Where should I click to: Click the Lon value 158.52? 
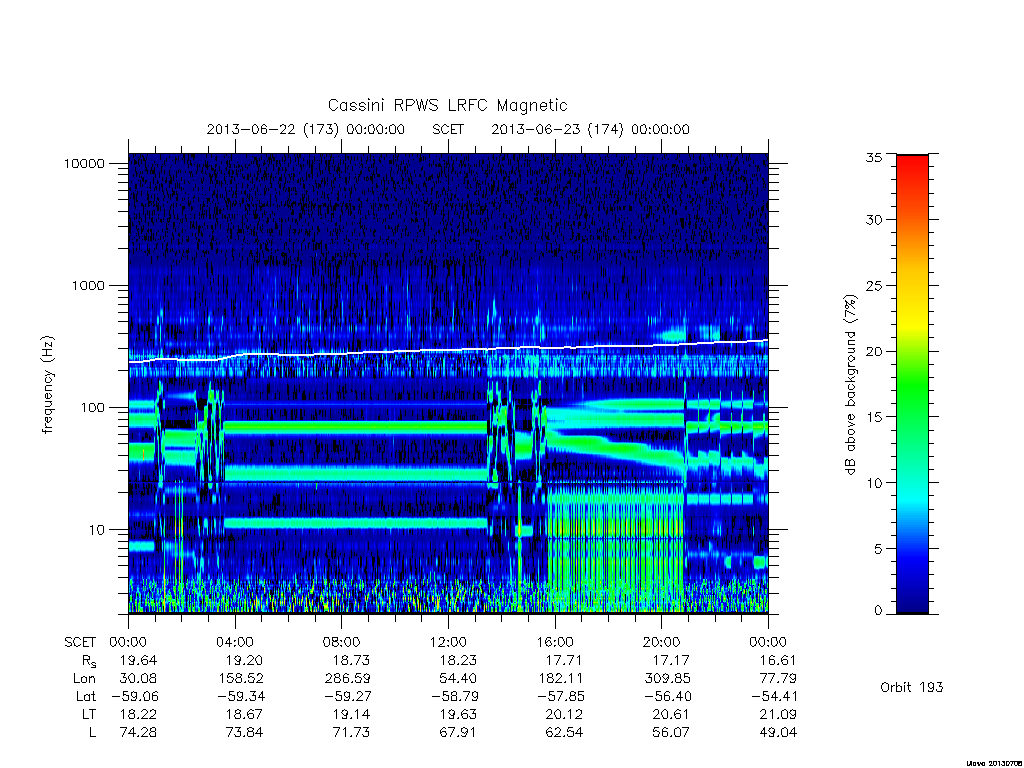pyautogui.click(x=241, y=679)
